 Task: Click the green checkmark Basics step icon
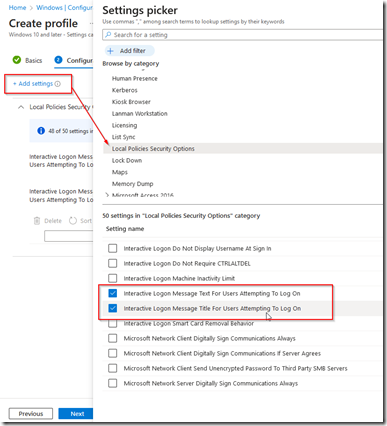17,60
